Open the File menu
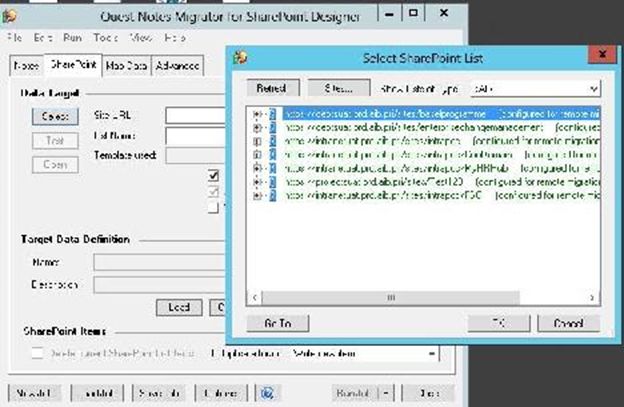 pyautogui.click(x=15, y=38)
